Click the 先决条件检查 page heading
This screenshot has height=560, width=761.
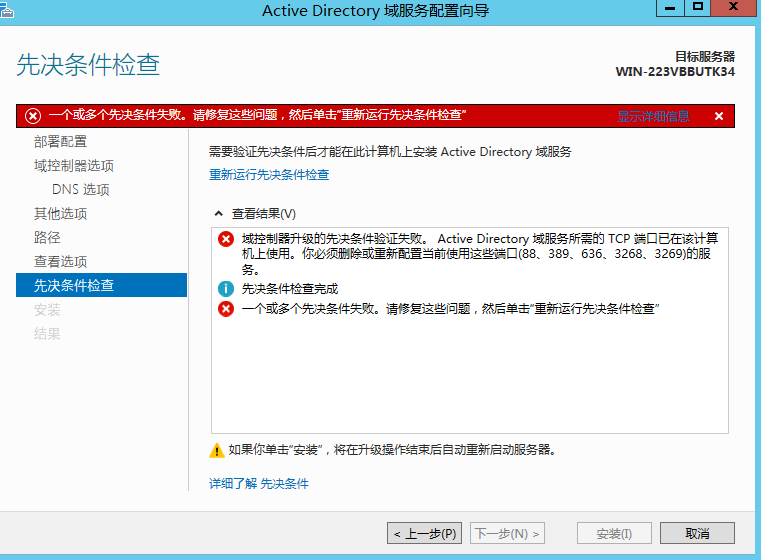[x=88, y=65]
